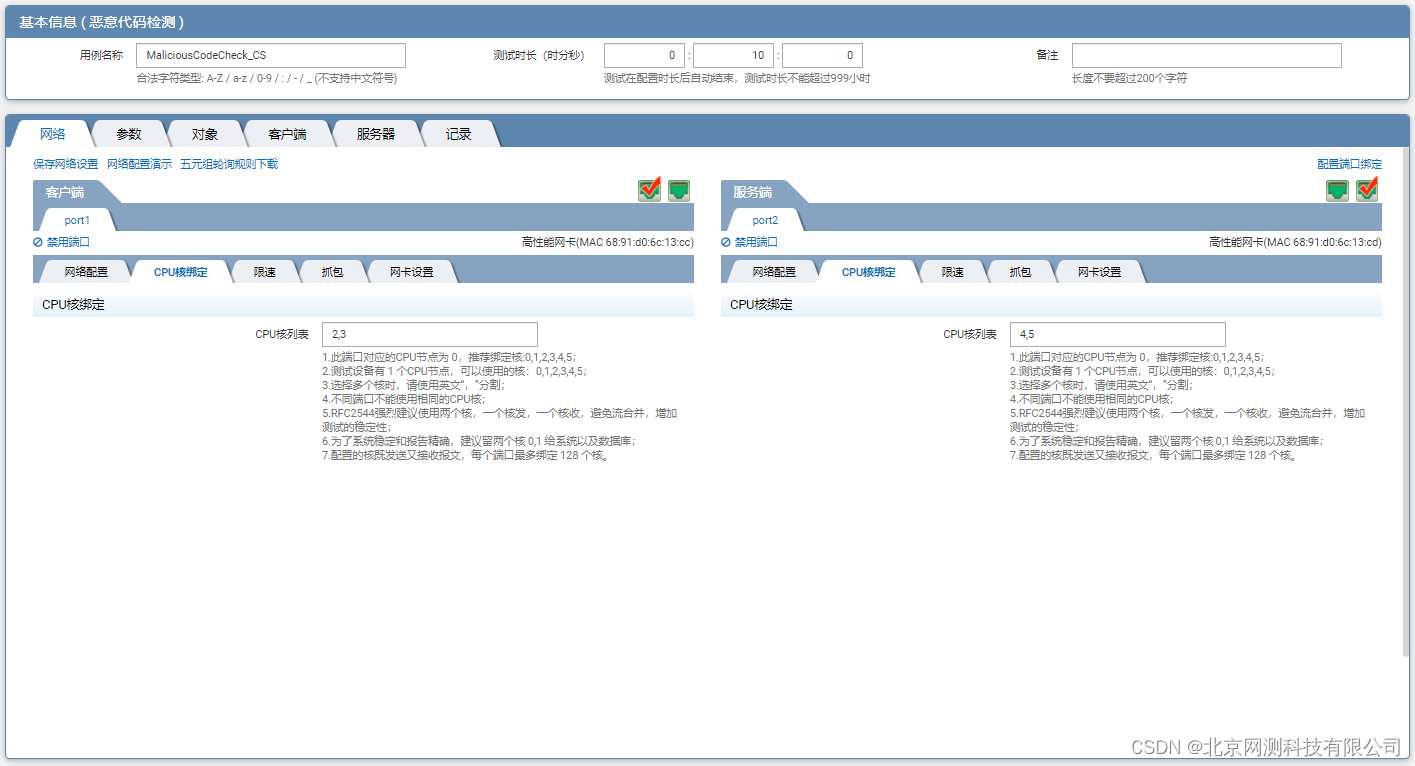Click the seconds field of 测试时长
This screenshot has height=766, width=1415.
point(822,55)
